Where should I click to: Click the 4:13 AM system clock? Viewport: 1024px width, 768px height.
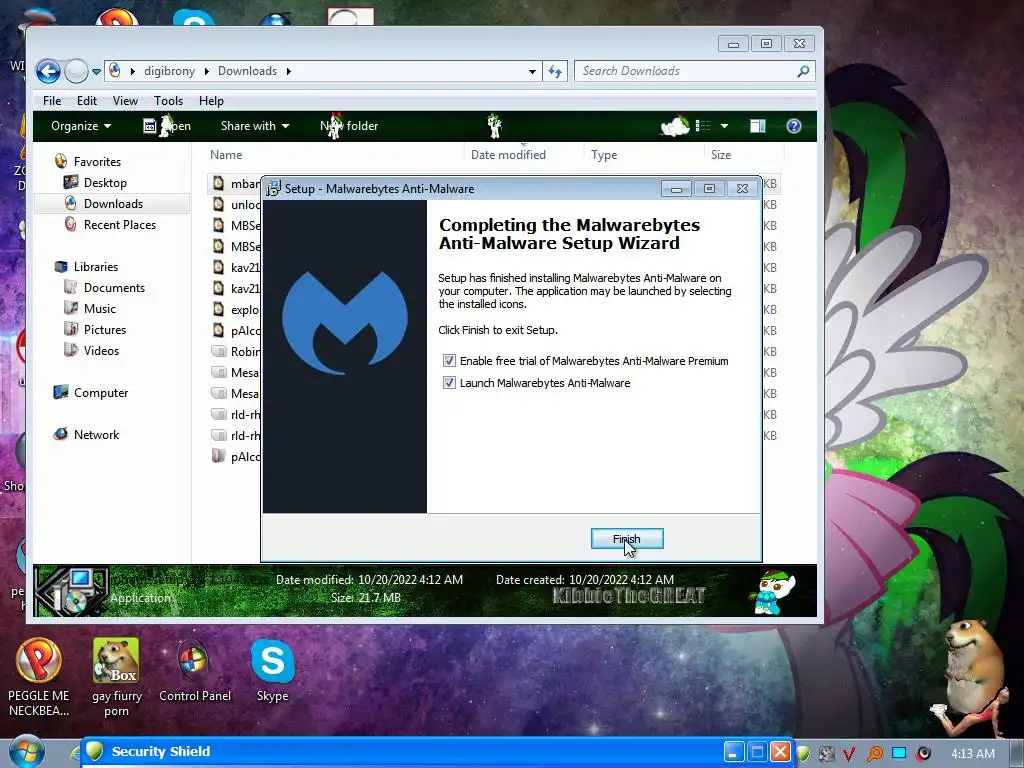[973, 754]
